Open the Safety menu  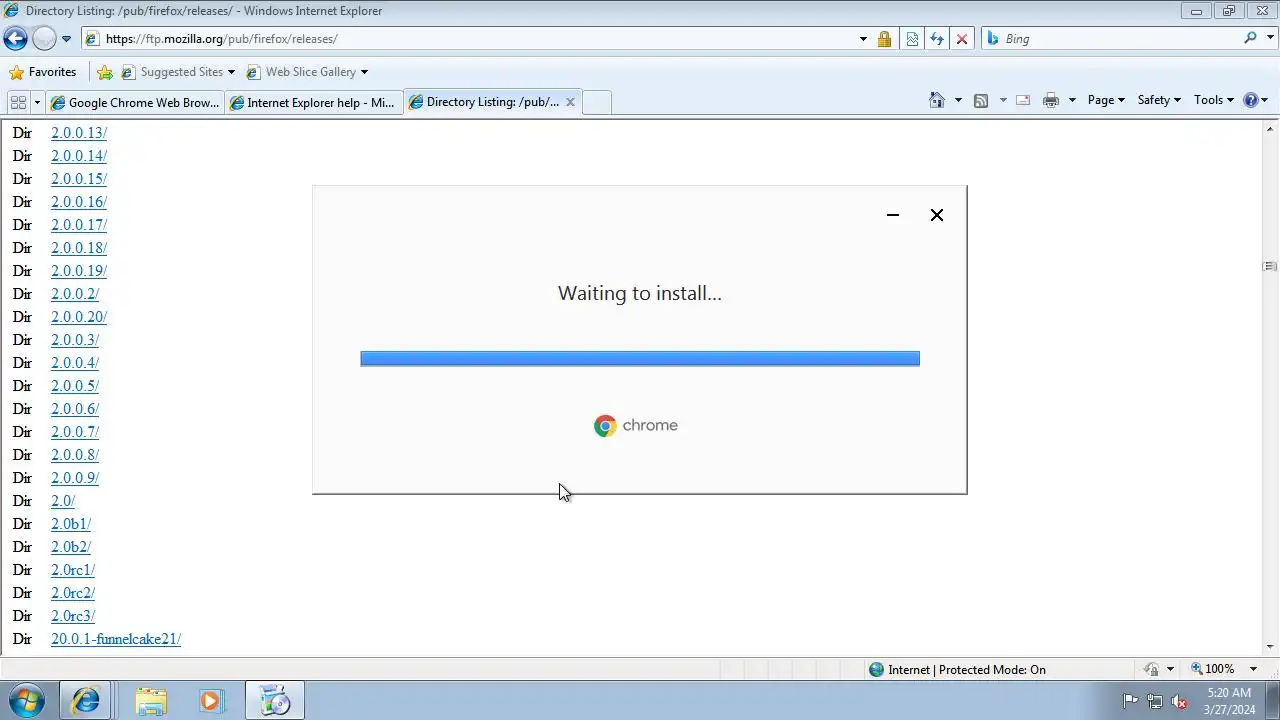1159,100
